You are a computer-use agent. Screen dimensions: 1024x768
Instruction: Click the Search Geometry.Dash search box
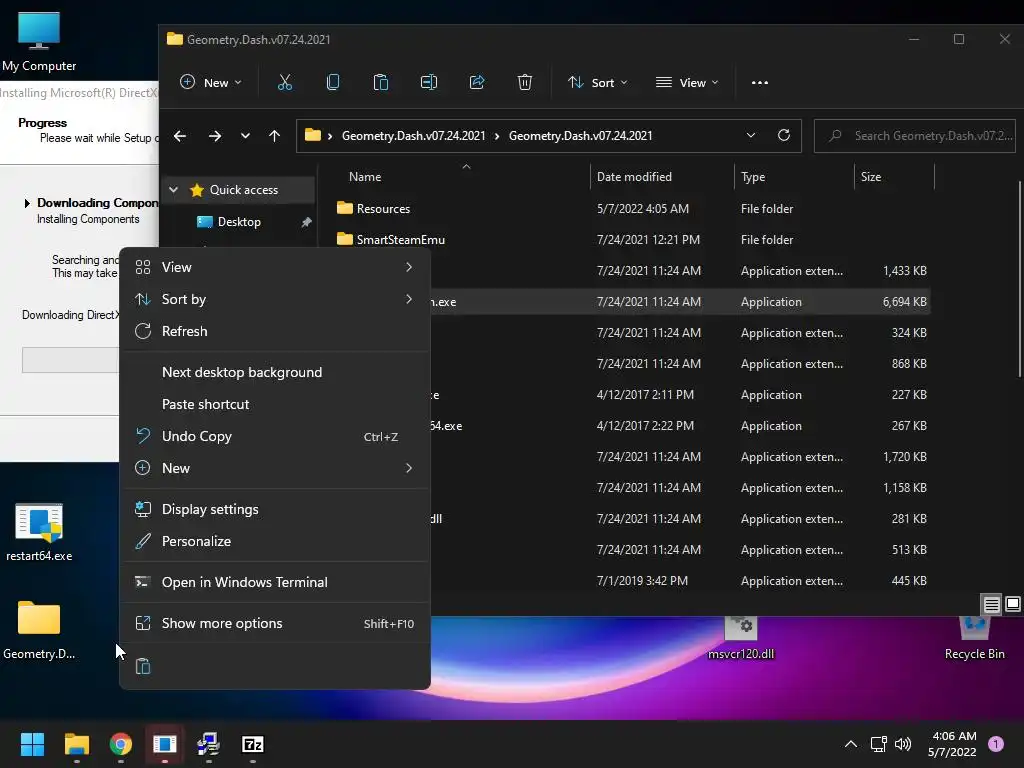(x=914, y=136)
